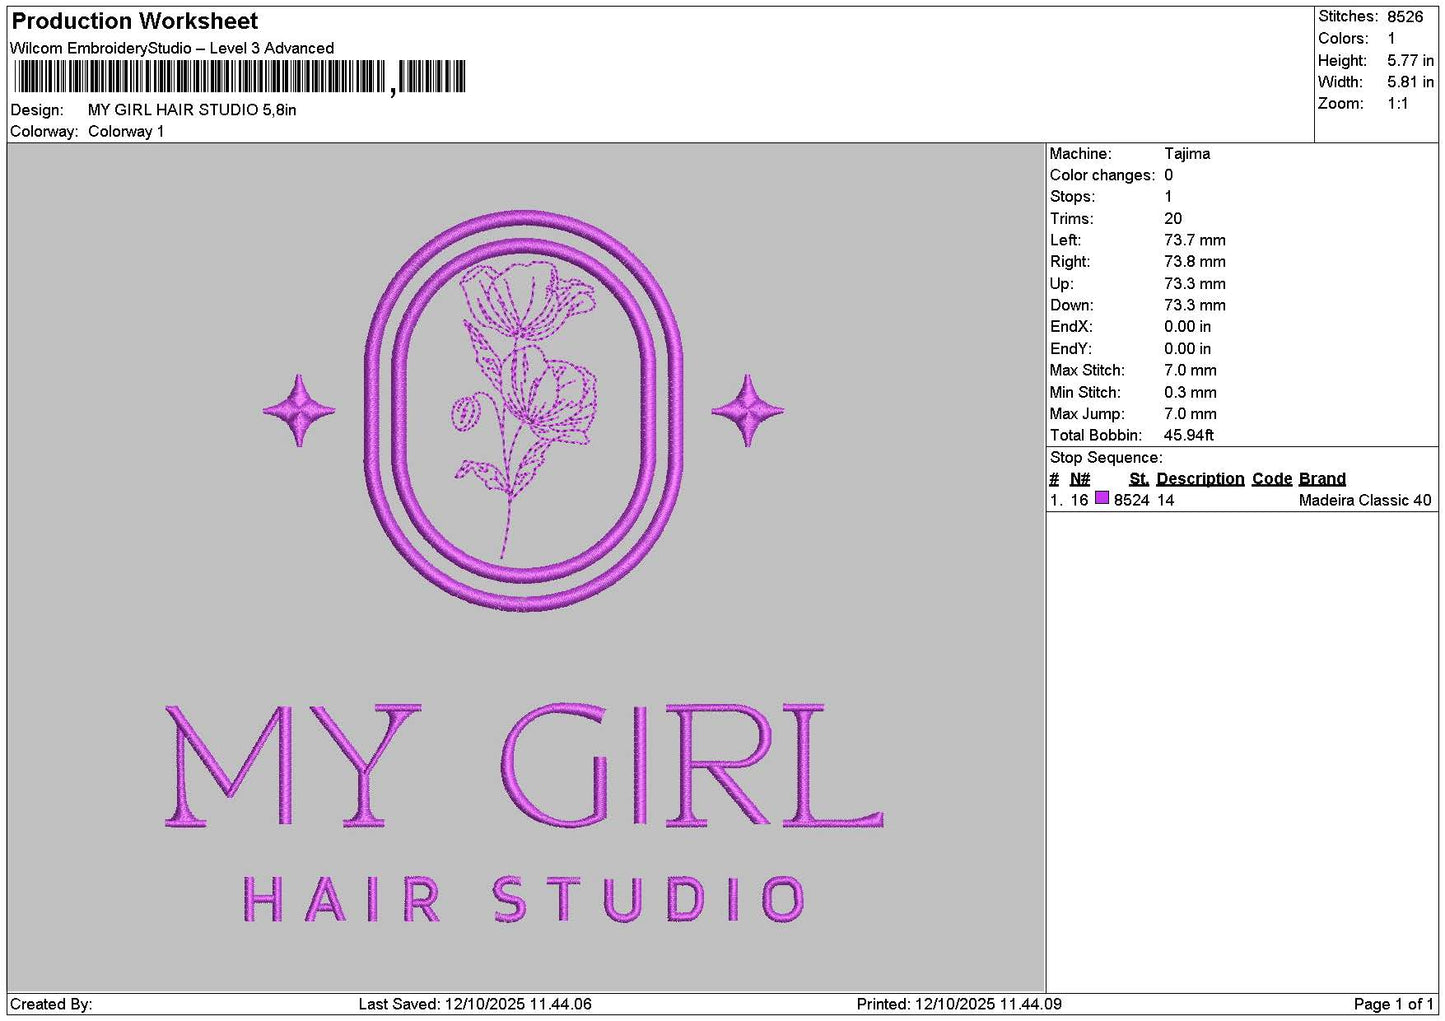1445x1021 pixels.
Task: Click the needle number 16 entry
Action: (1079, 500)
